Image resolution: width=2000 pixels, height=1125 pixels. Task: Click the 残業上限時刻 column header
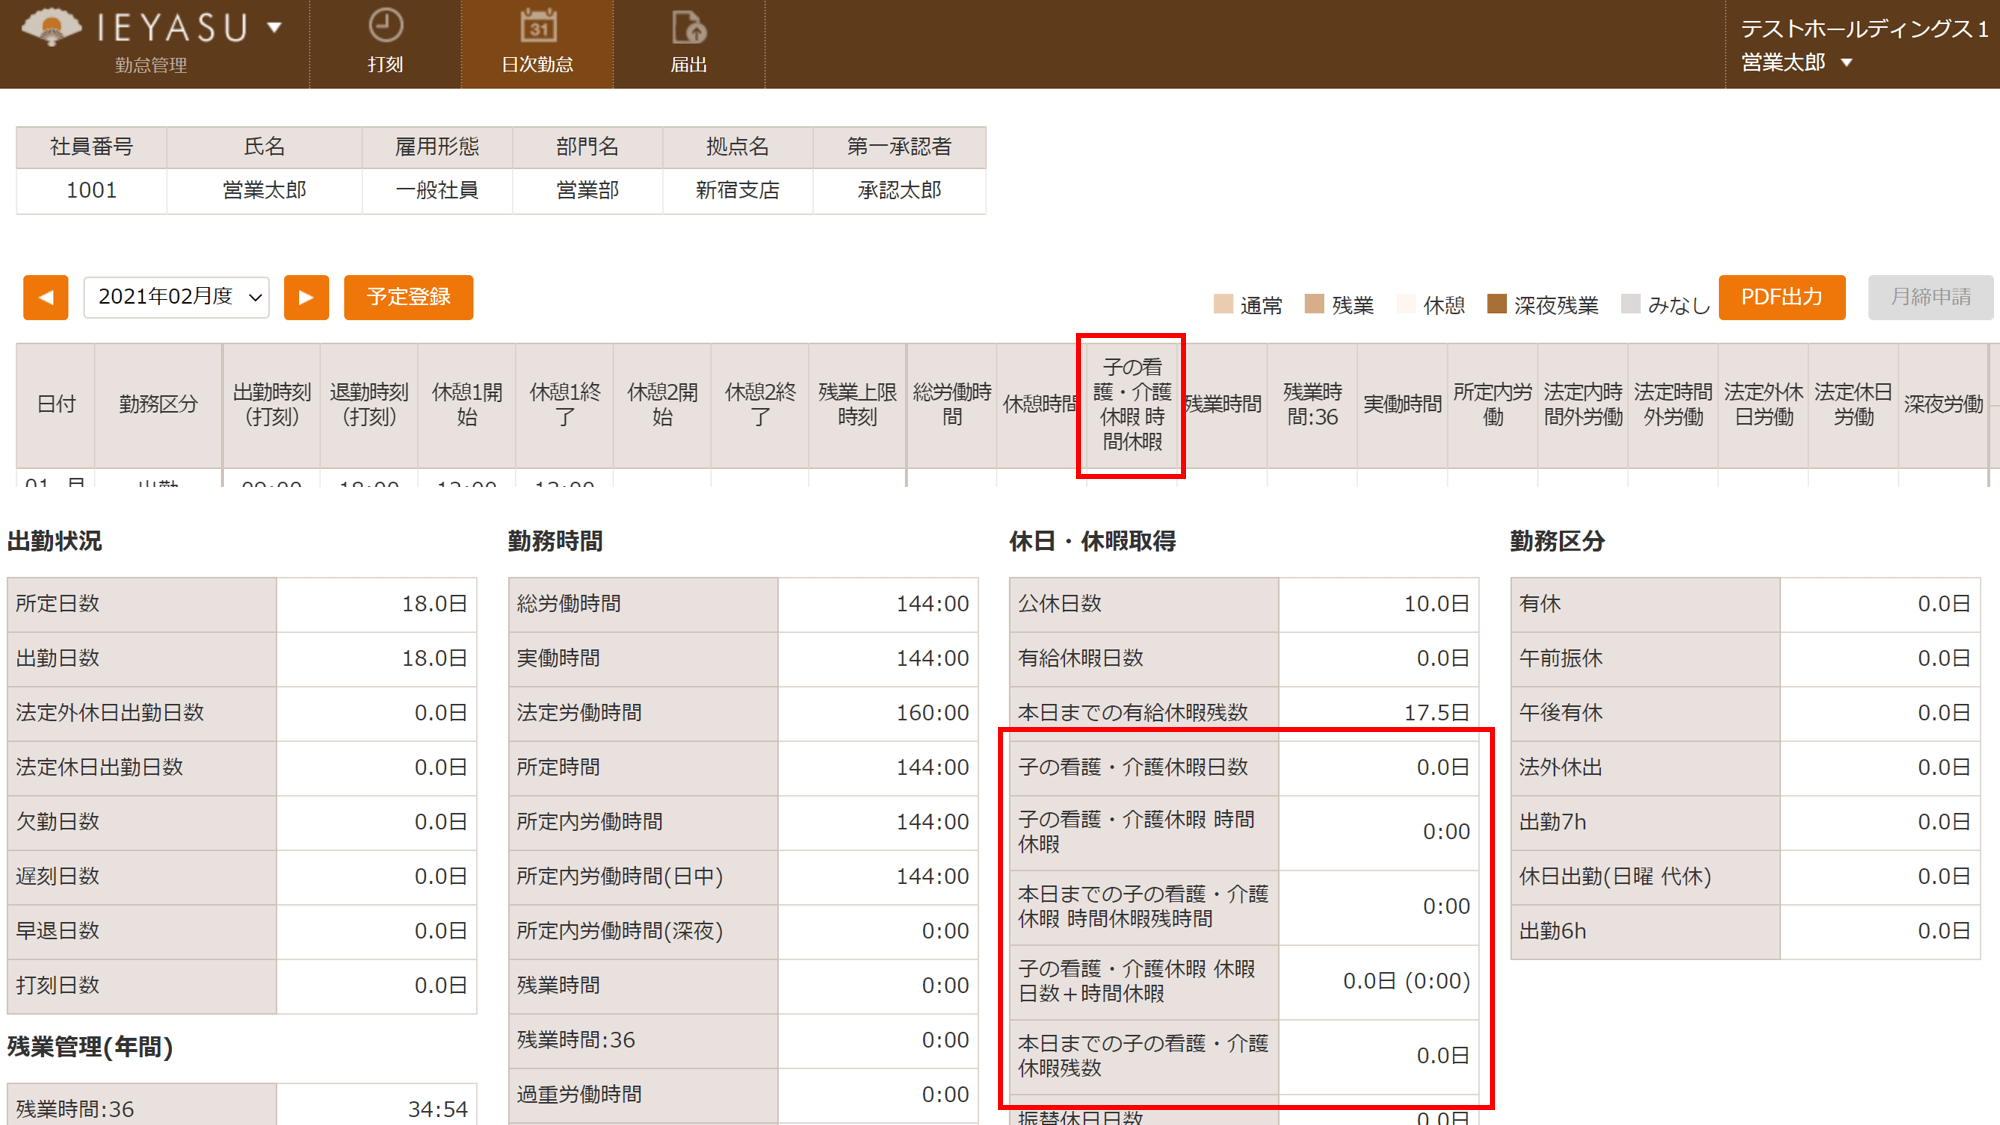point(857,404)
